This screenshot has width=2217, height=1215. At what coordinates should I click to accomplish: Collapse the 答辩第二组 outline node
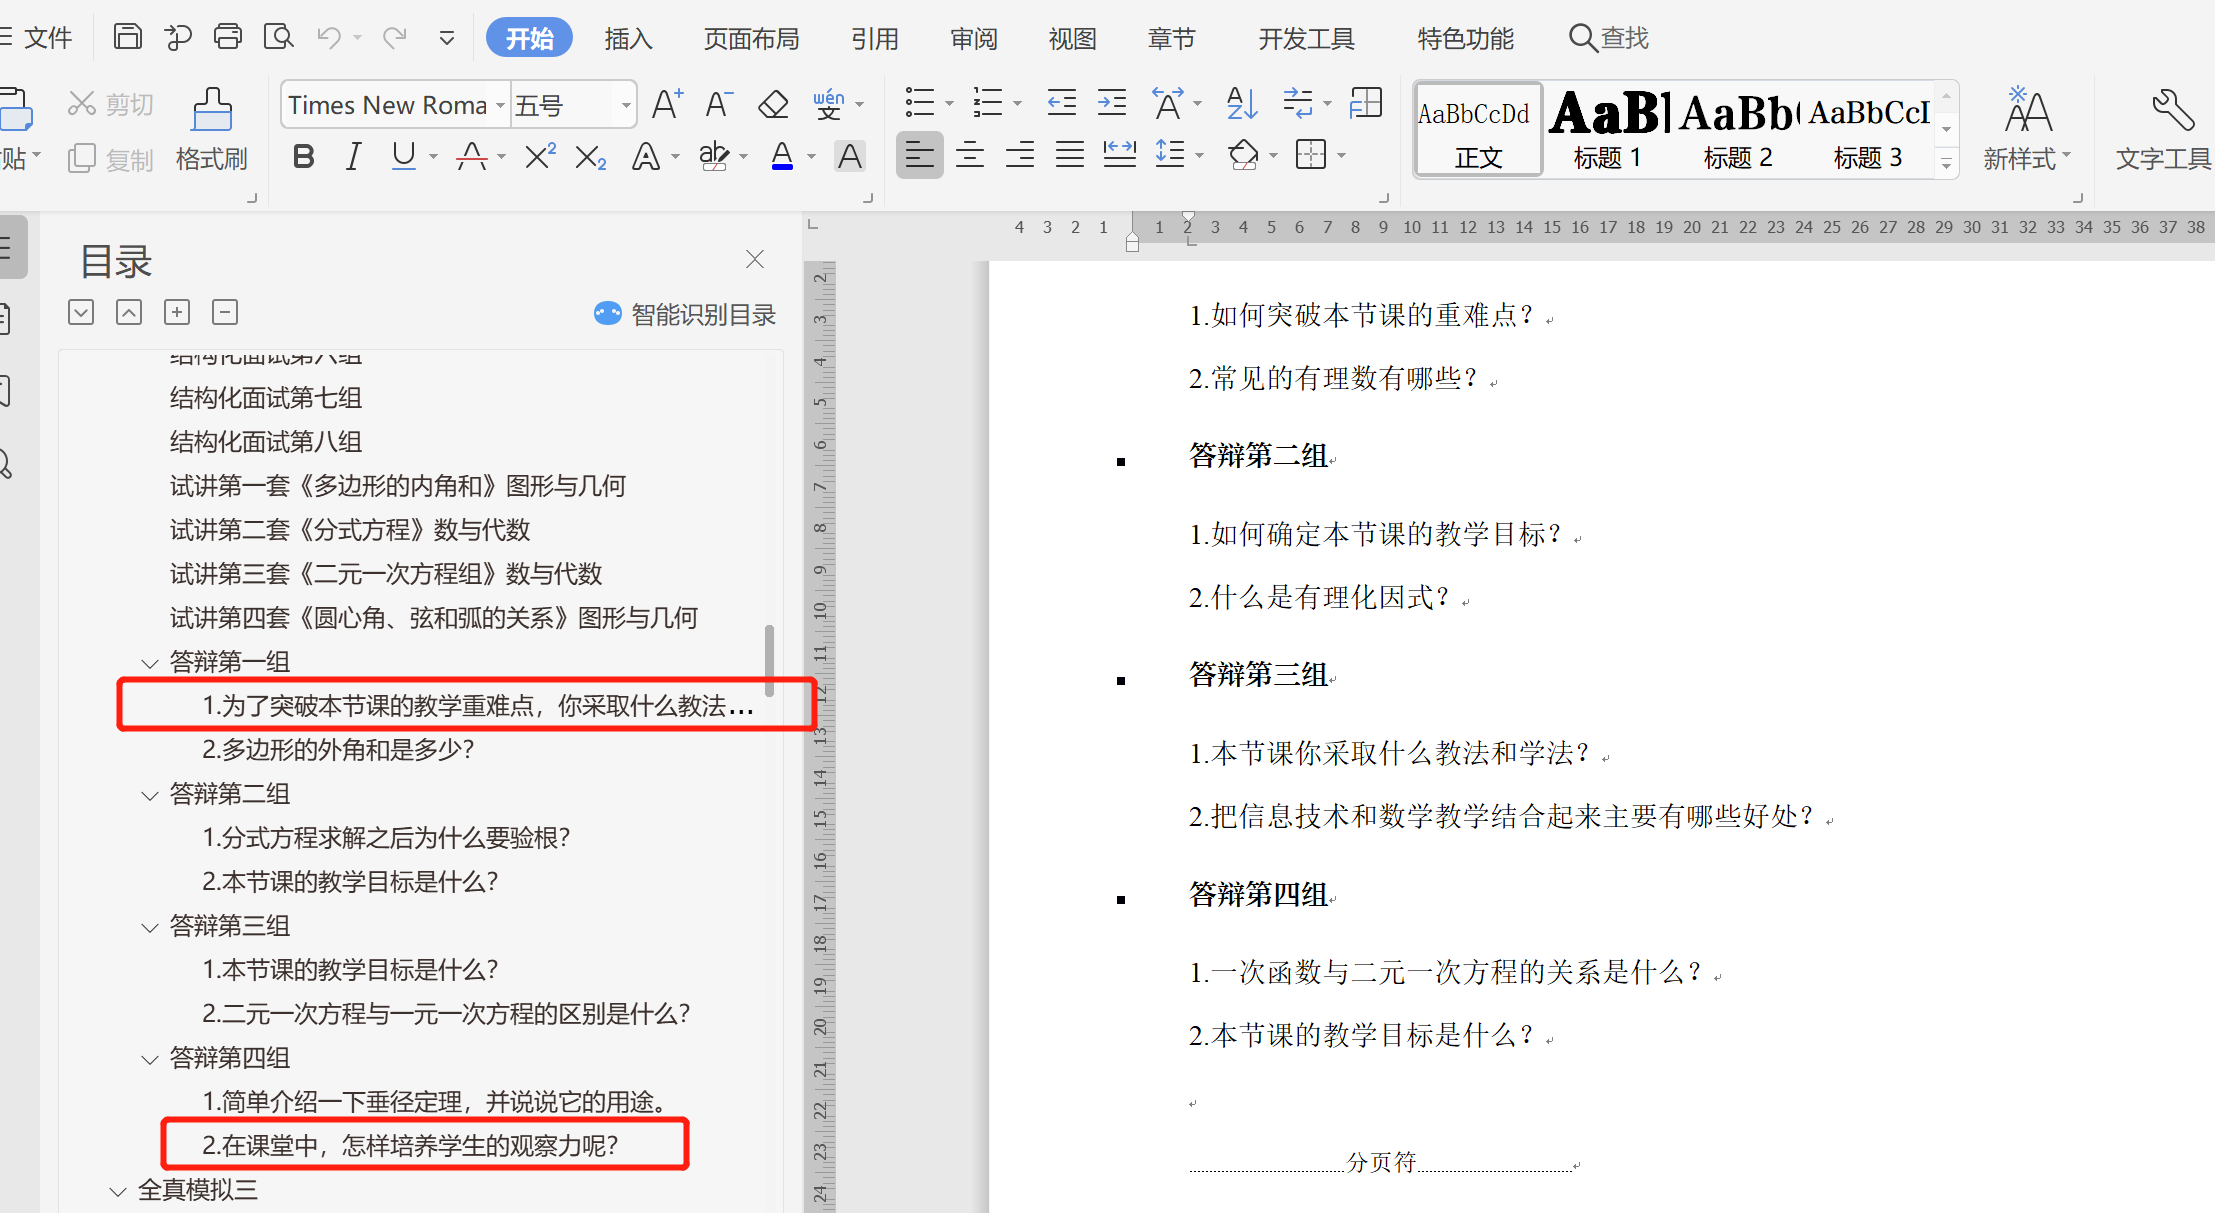click(150, 795)
